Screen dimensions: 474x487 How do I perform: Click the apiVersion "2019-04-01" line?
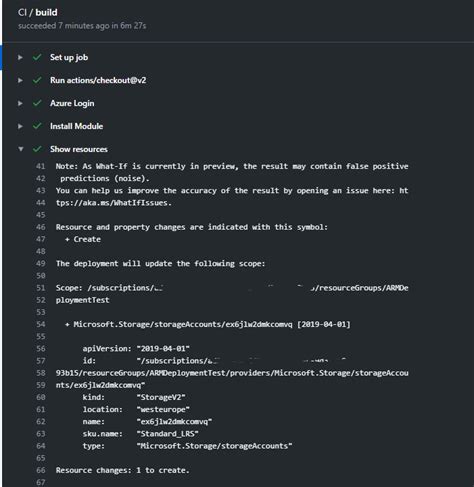(x=136, y=348)
